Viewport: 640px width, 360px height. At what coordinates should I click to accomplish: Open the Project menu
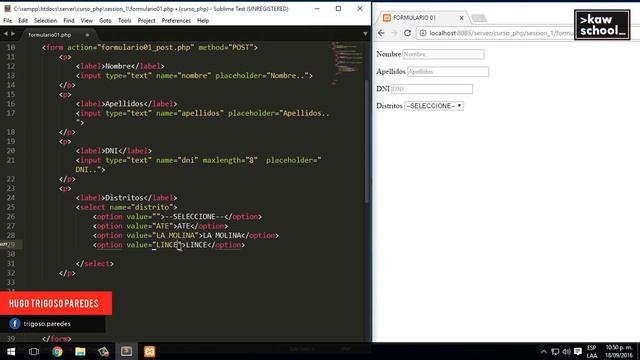pyautogui.click(x=146, y=20)
